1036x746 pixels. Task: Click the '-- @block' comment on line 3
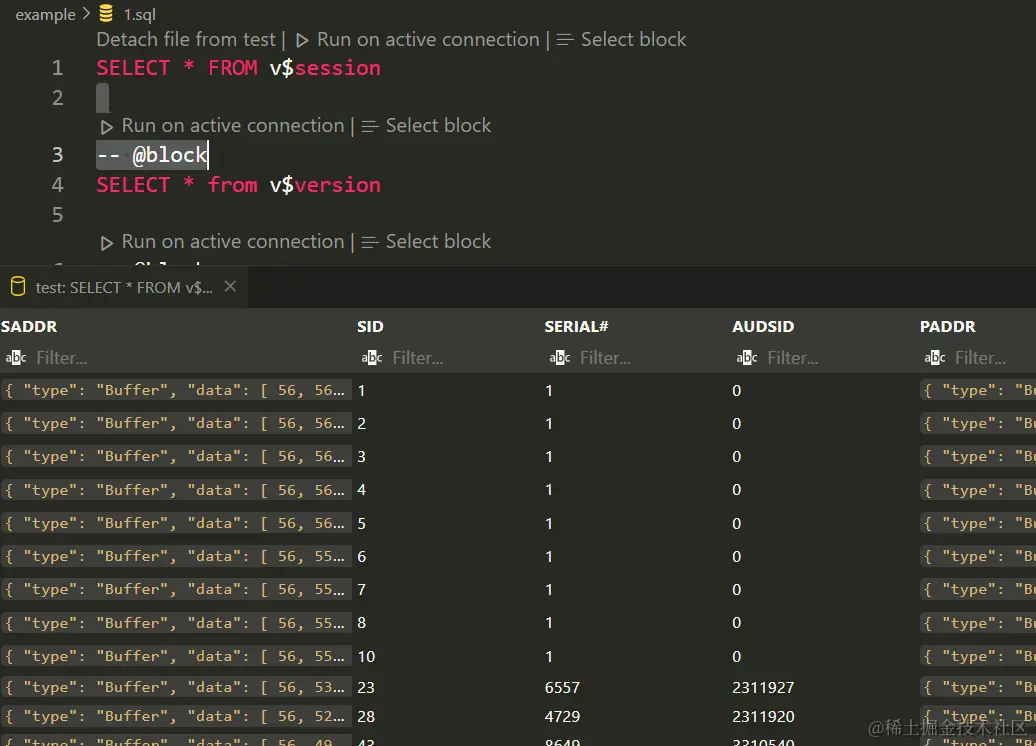pyautogui.click(x=152, y=155)
